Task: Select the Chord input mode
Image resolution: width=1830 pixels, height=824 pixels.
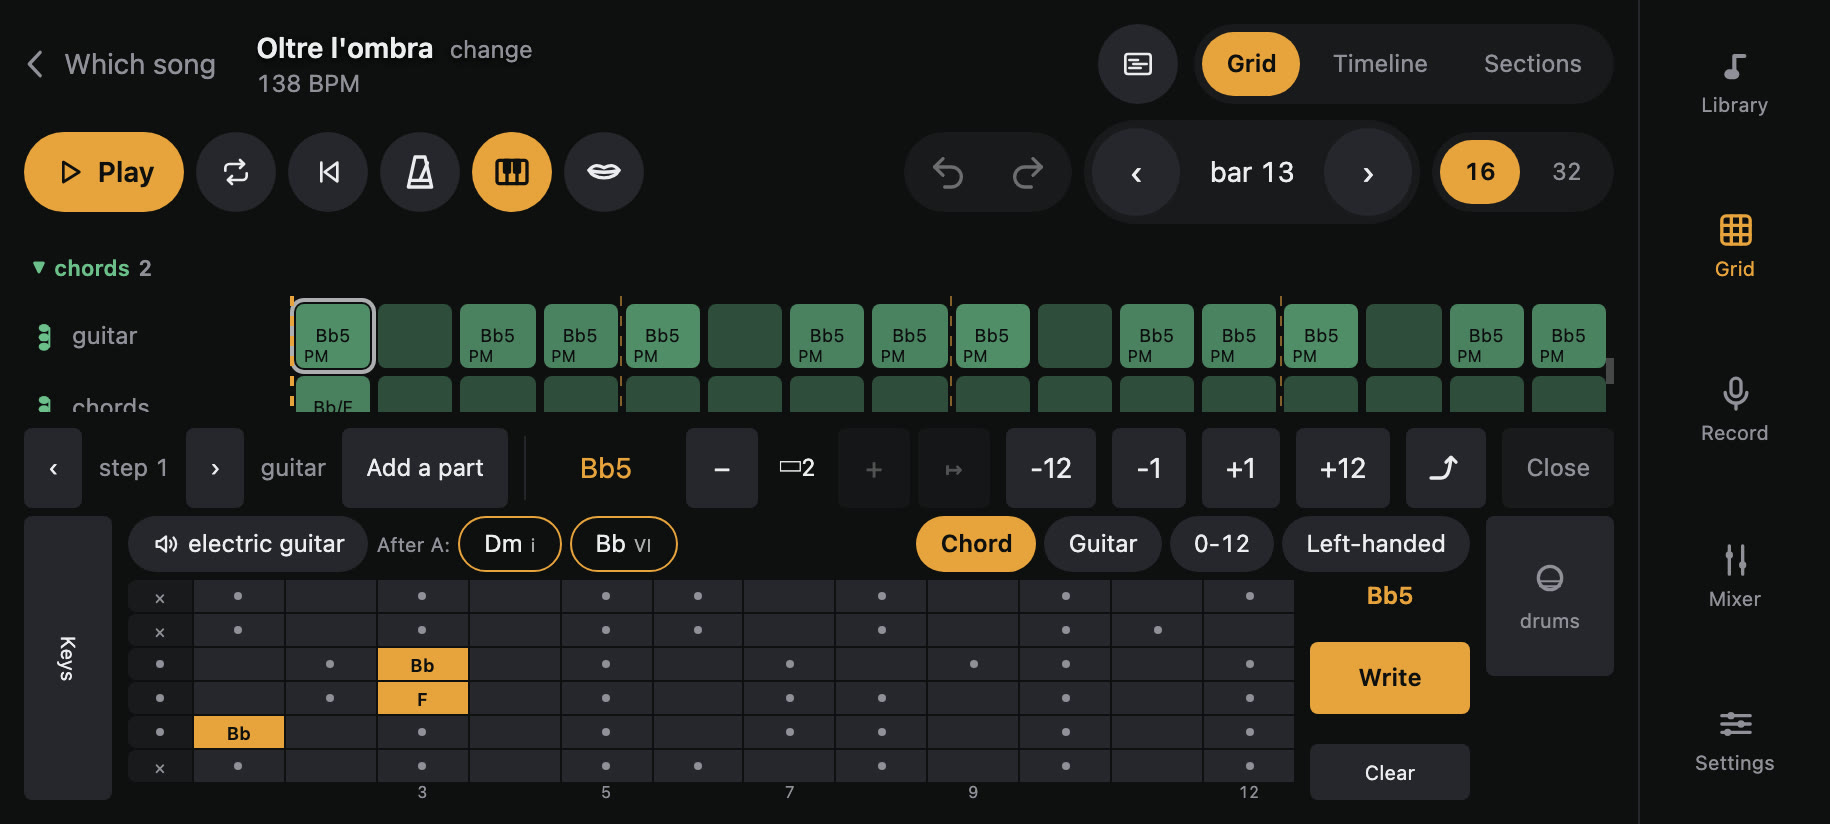Action: (976, 544)
